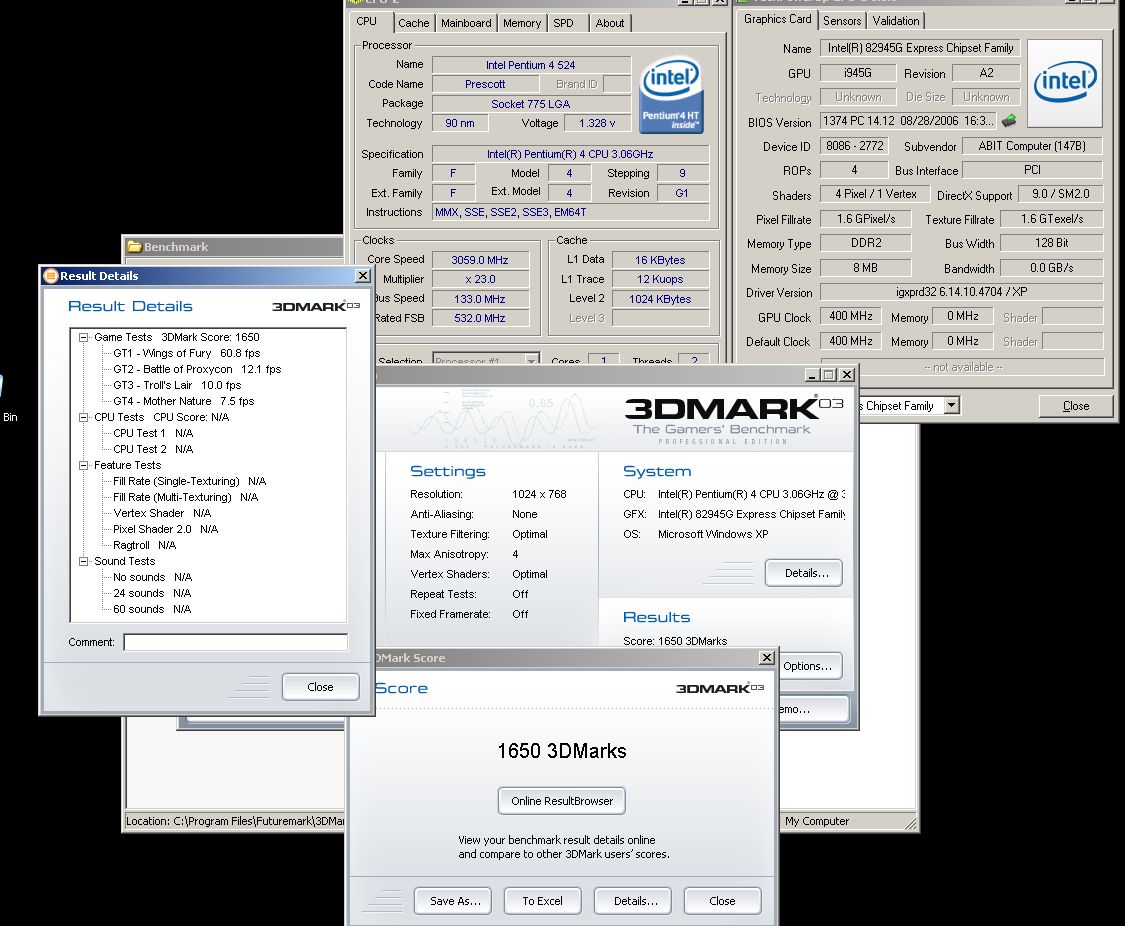Select CPU Test 1 row
The height and width of the screenshot is (926, 1125).
pos(153,433)
